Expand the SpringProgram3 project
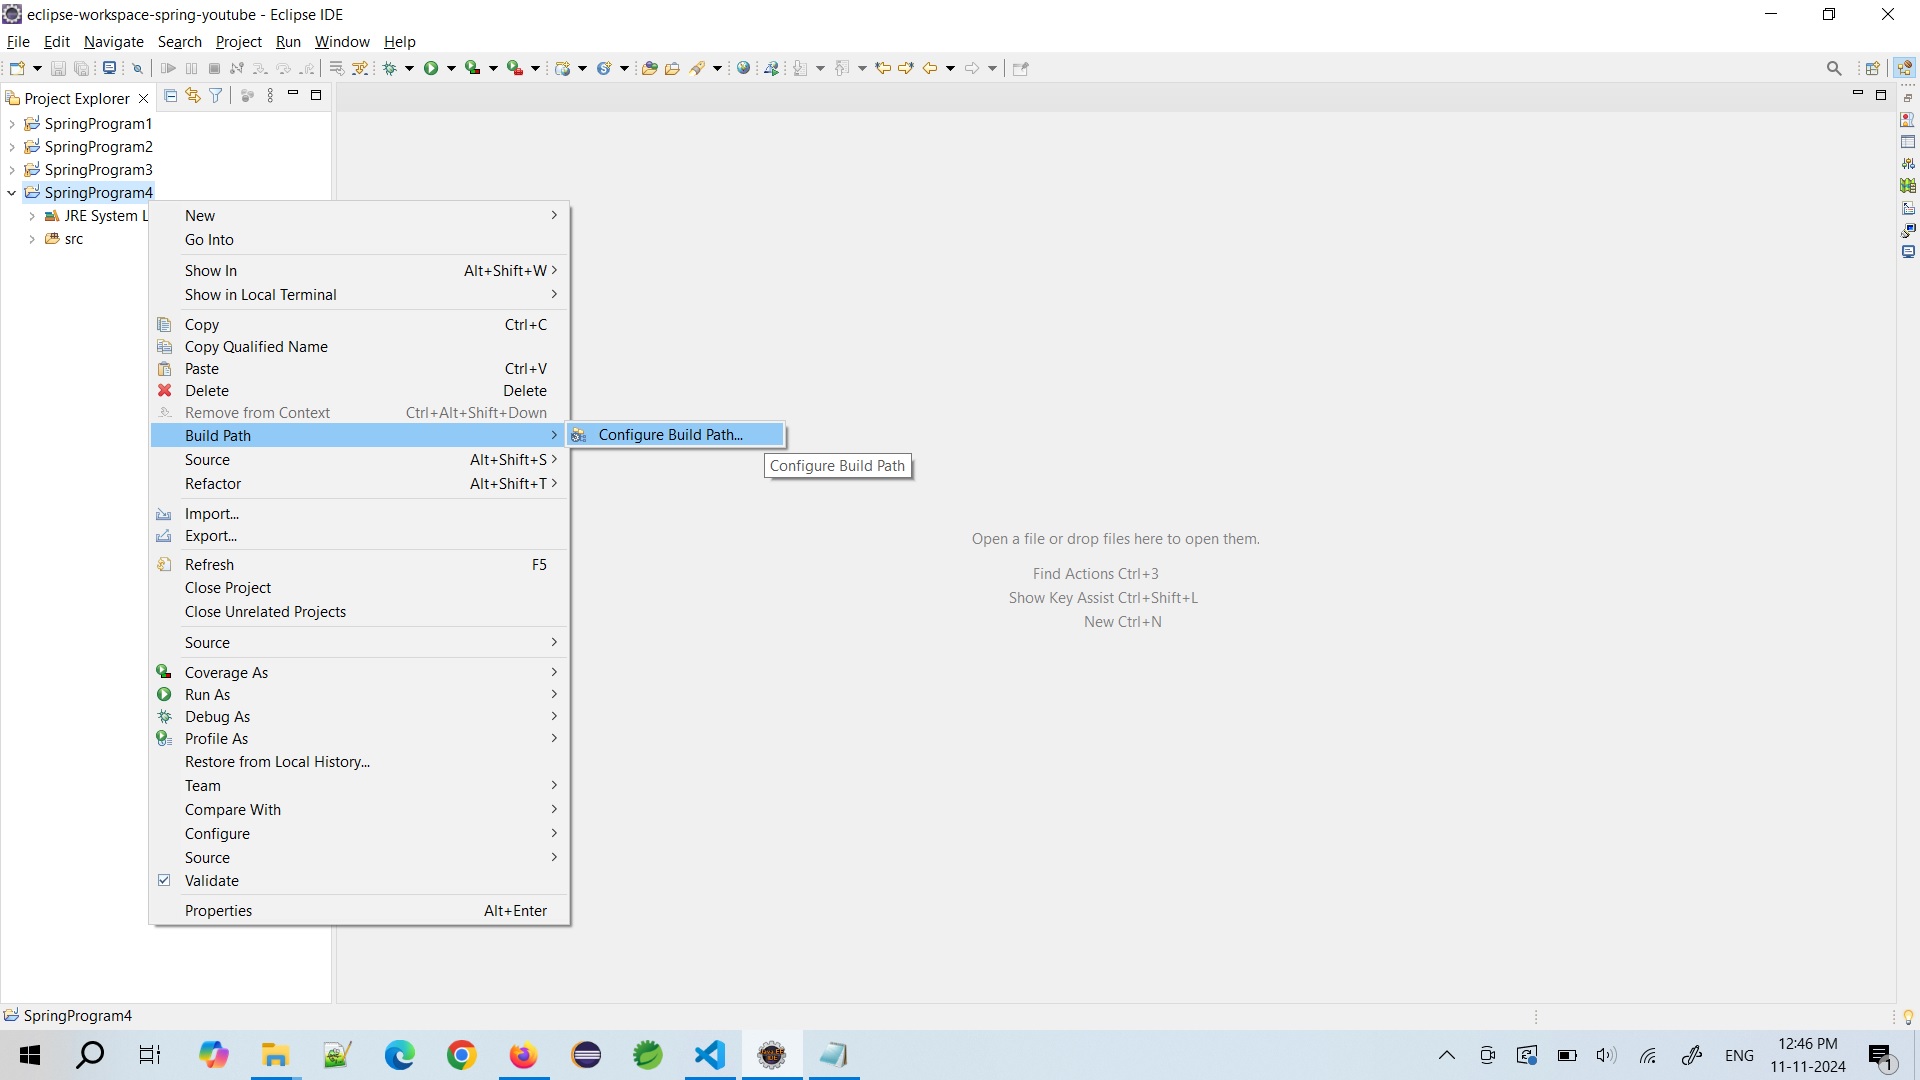Image resolution: width=1920 pixels, height=1080 pixels. click(12, 170)
